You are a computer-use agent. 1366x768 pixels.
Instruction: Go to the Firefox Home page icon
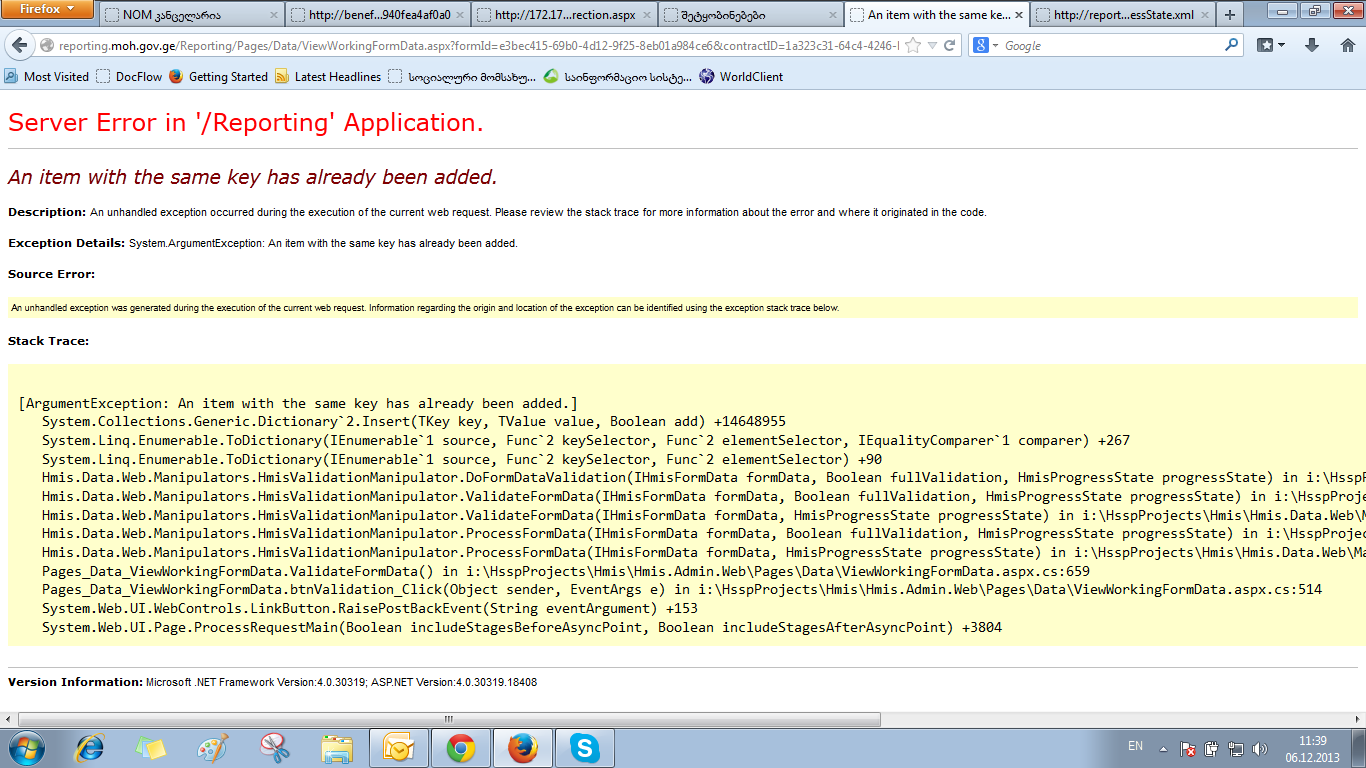[x=1347, y=46]
